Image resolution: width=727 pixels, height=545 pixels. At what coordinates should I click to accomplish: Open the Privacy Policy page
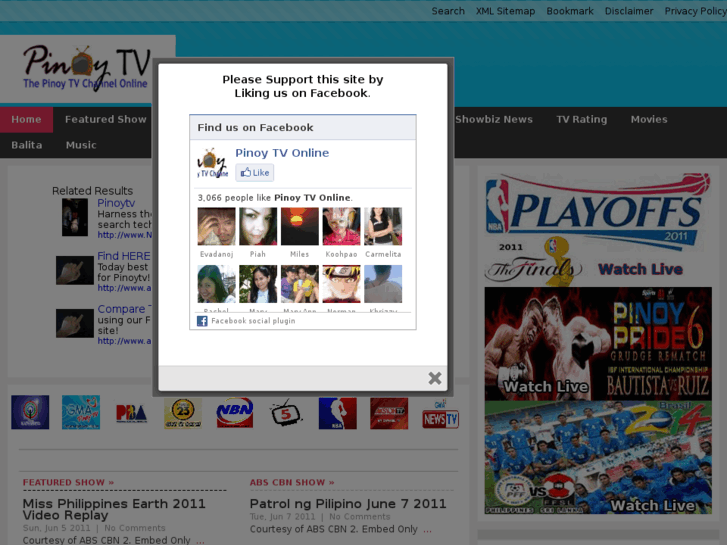pos(695,11)
